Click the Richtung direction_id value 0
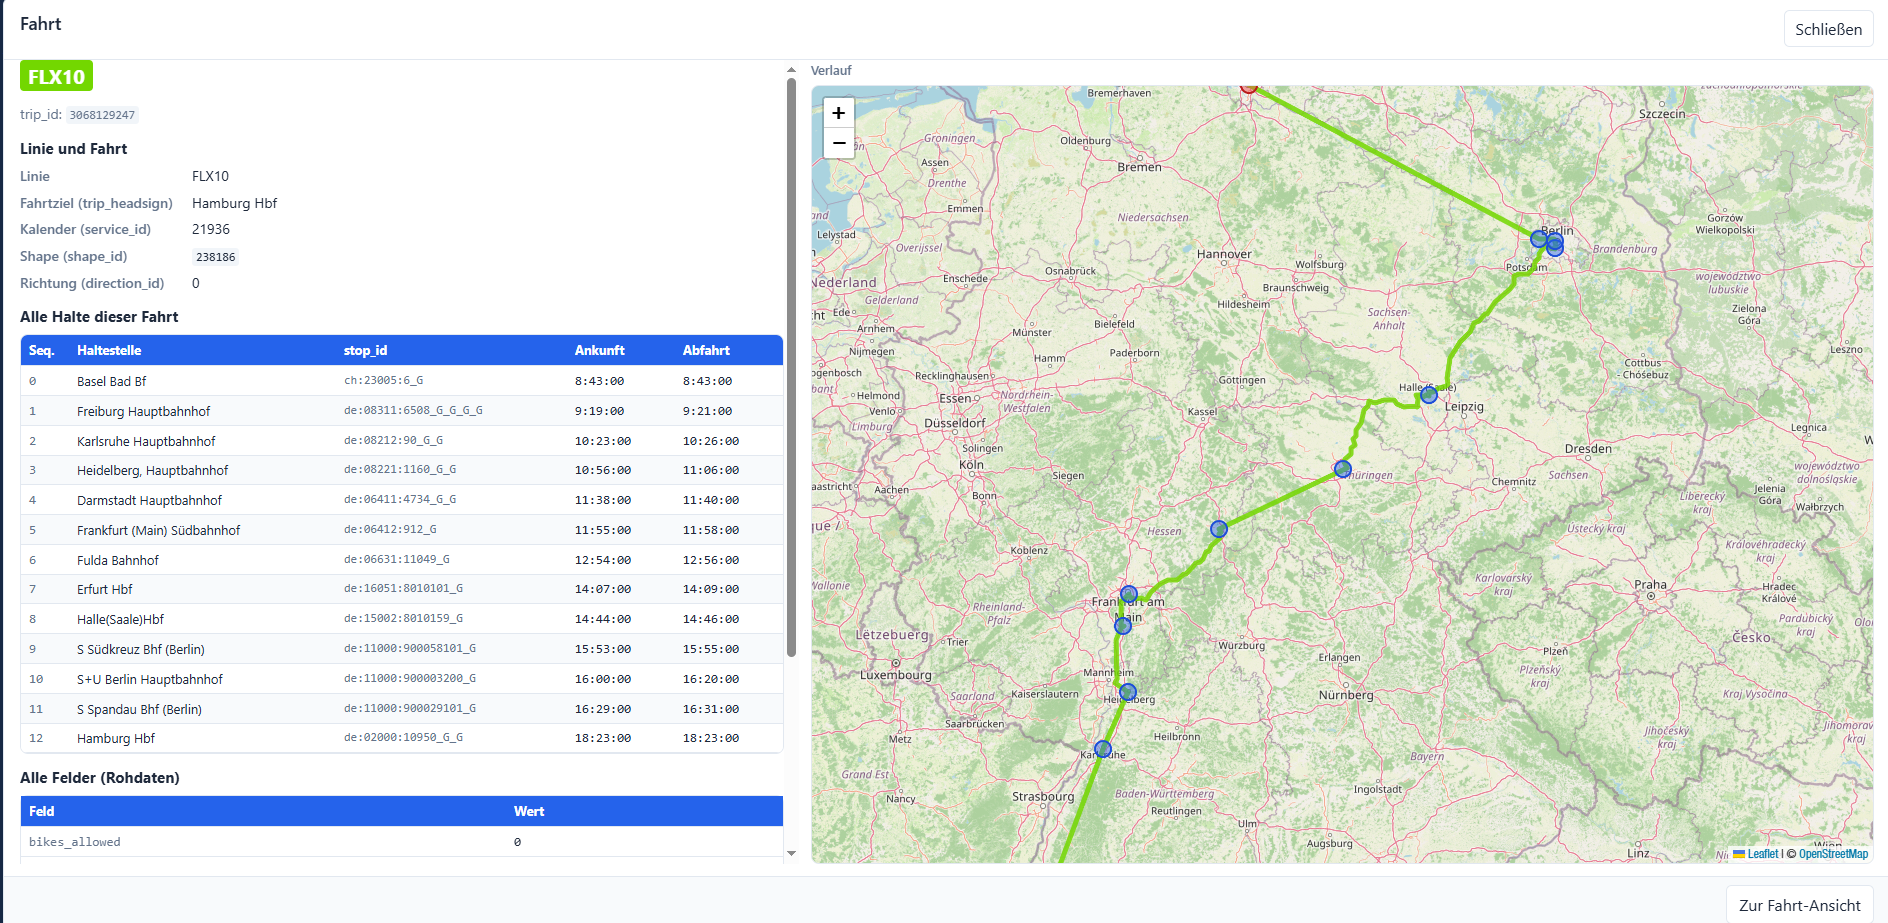This screenshot has height=923, width=1888. (196, 283)
